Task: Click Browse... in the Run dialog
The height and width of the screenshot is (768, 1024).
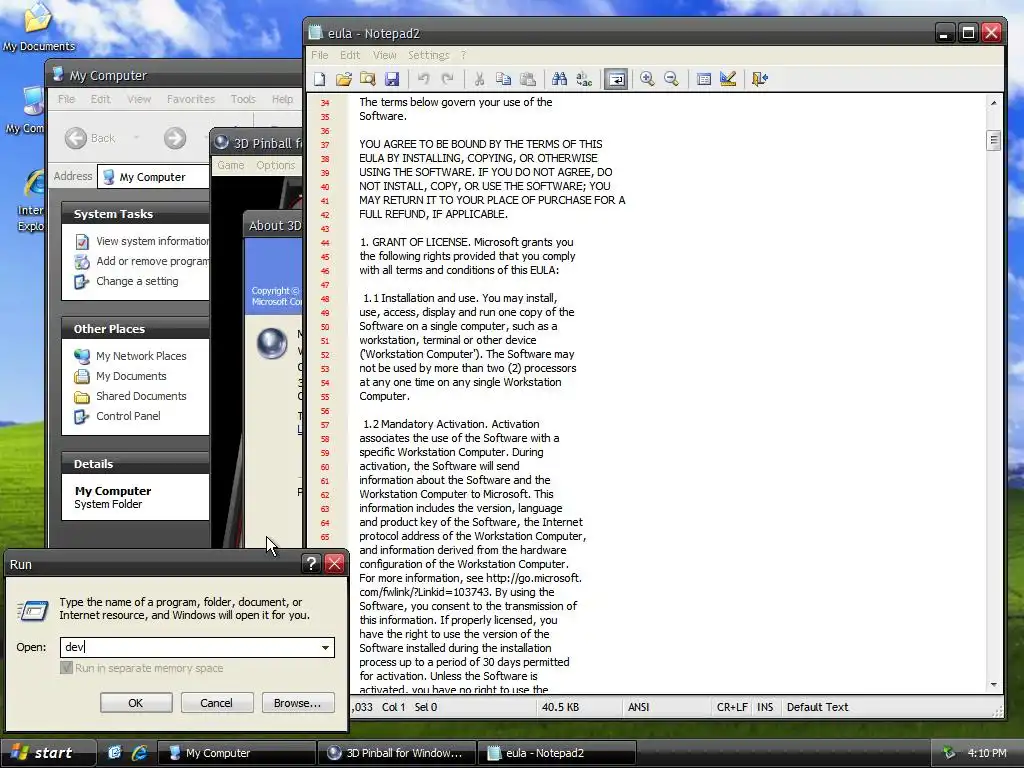Action: (x=297, y=703)
